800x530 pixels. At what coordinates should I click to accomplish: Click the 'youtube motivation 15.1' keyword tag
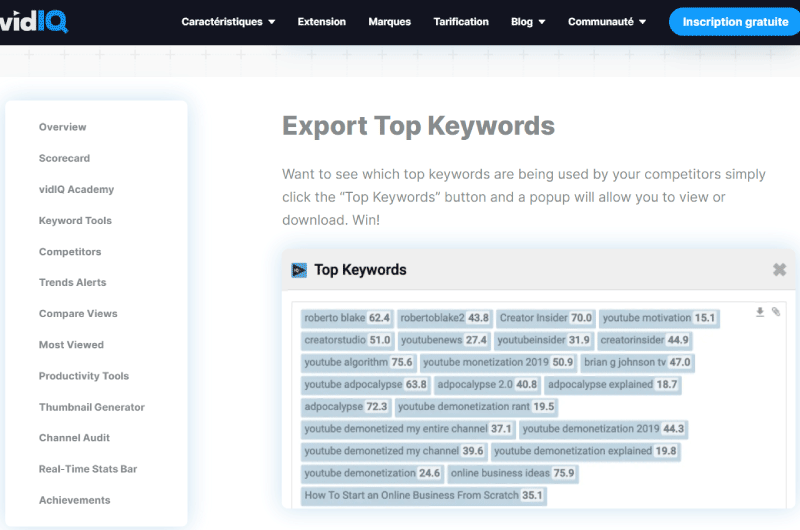(659, 318)
